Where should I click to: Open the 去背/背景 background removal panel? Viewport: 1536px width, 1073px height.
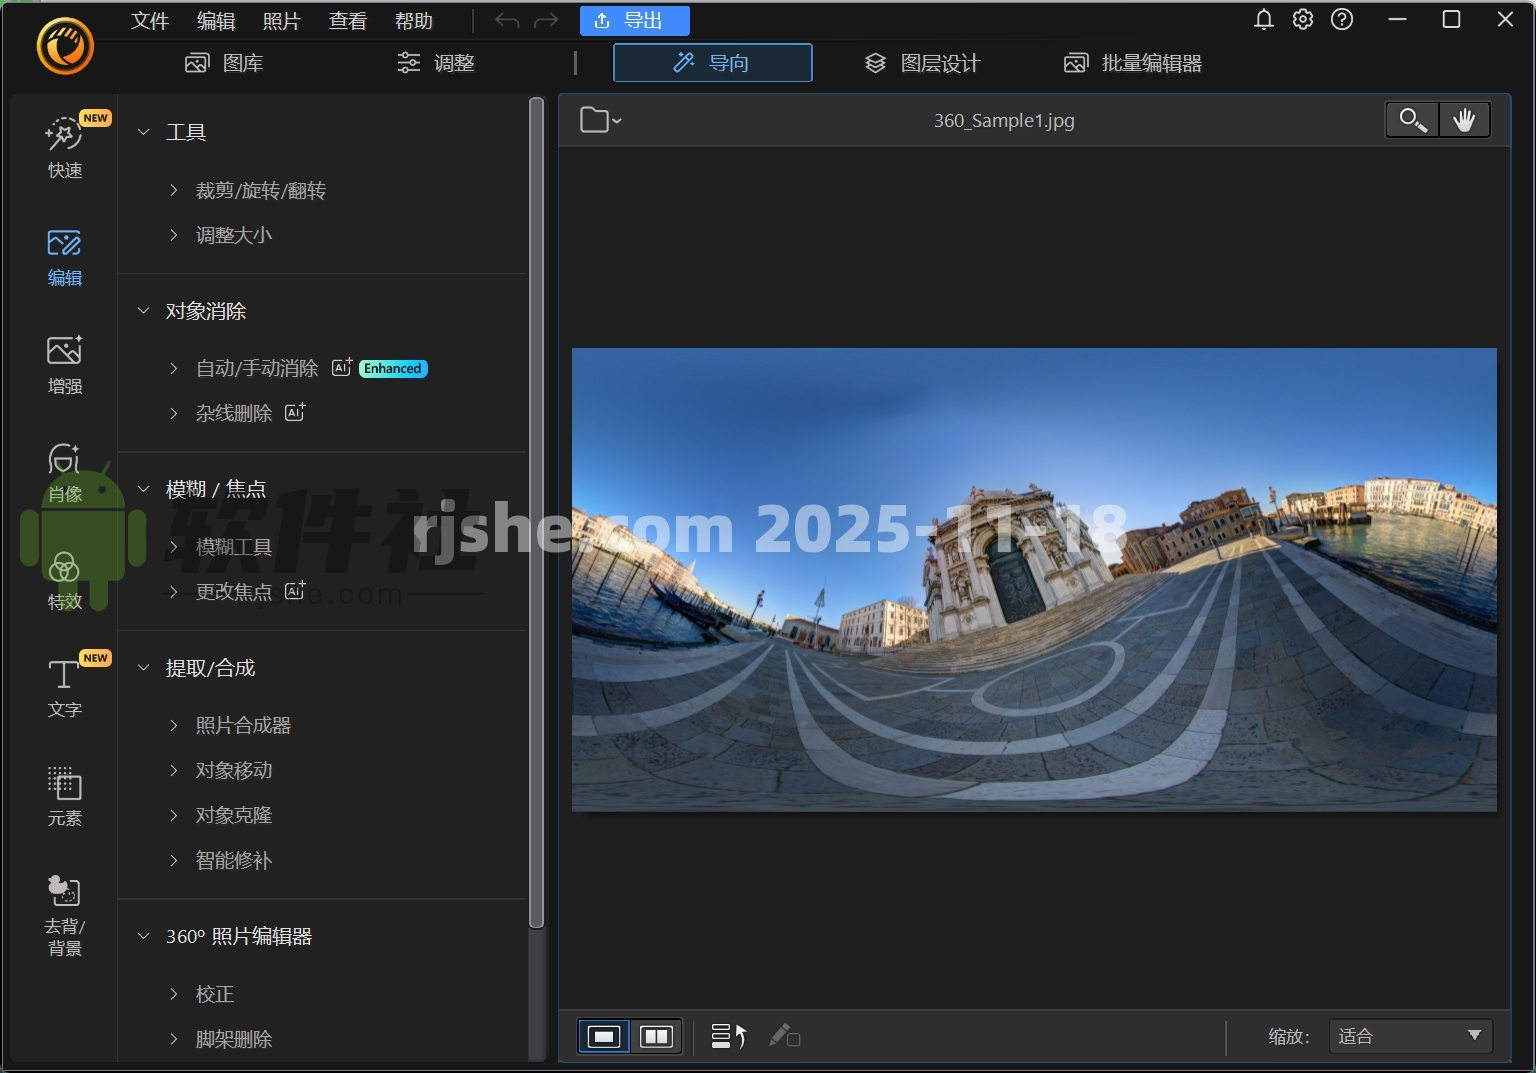coord(64,913)
